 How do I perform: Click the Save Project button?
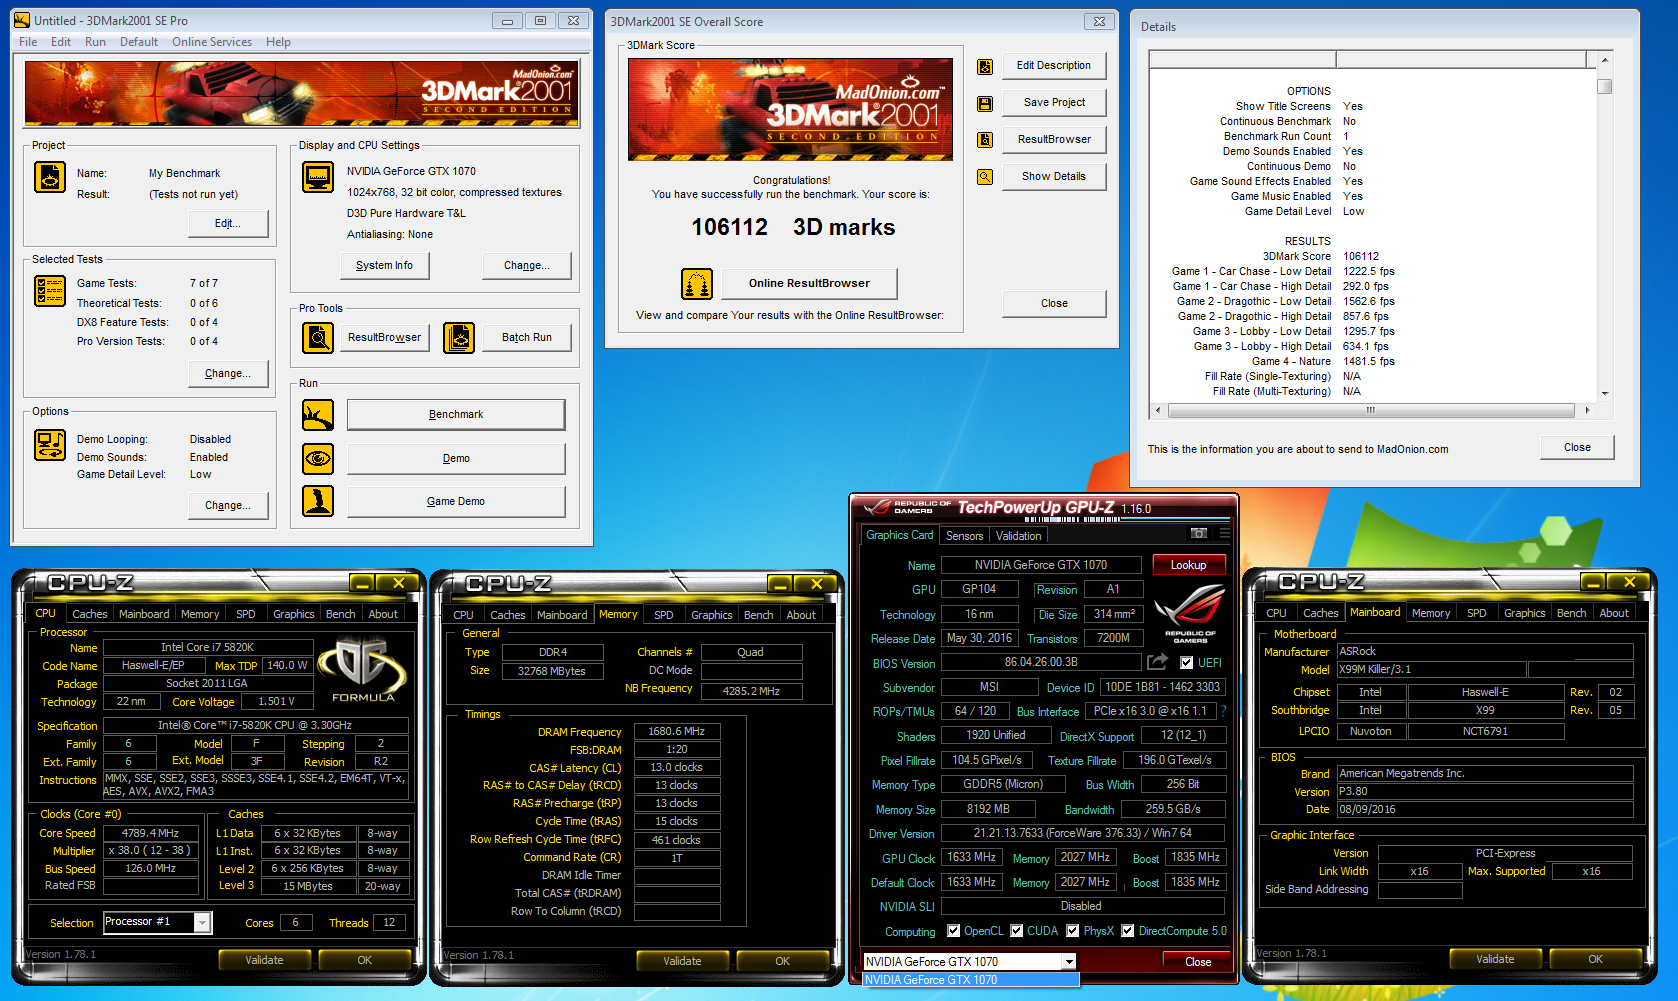coord(1054,102)
